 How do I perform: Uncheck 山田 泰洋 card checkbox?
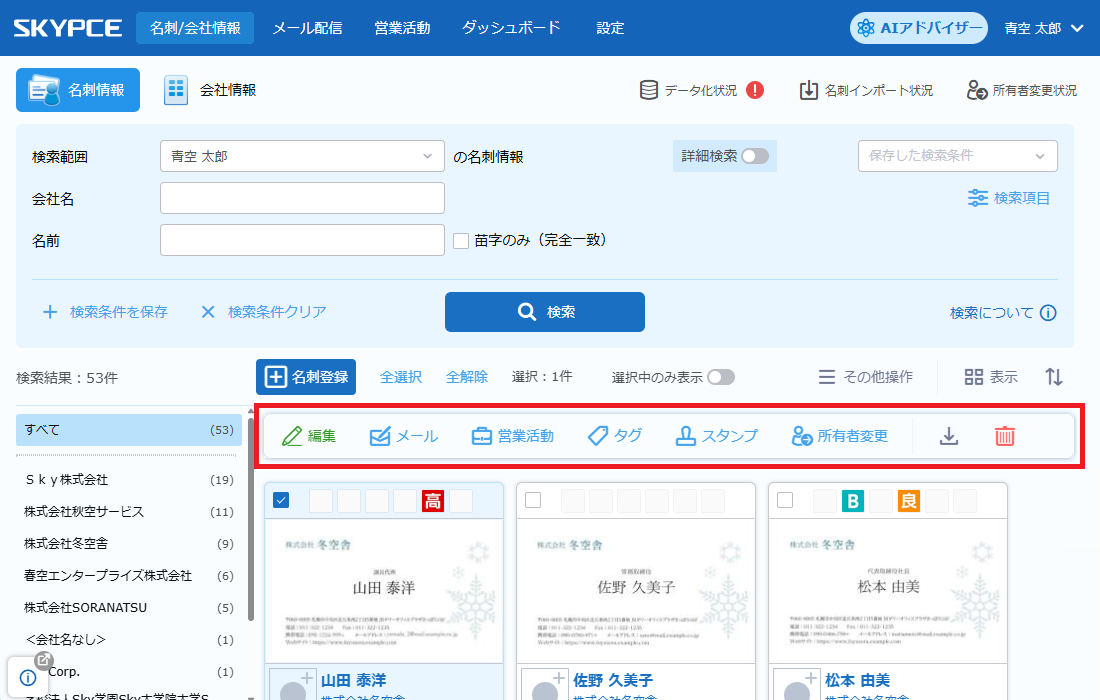281,500
